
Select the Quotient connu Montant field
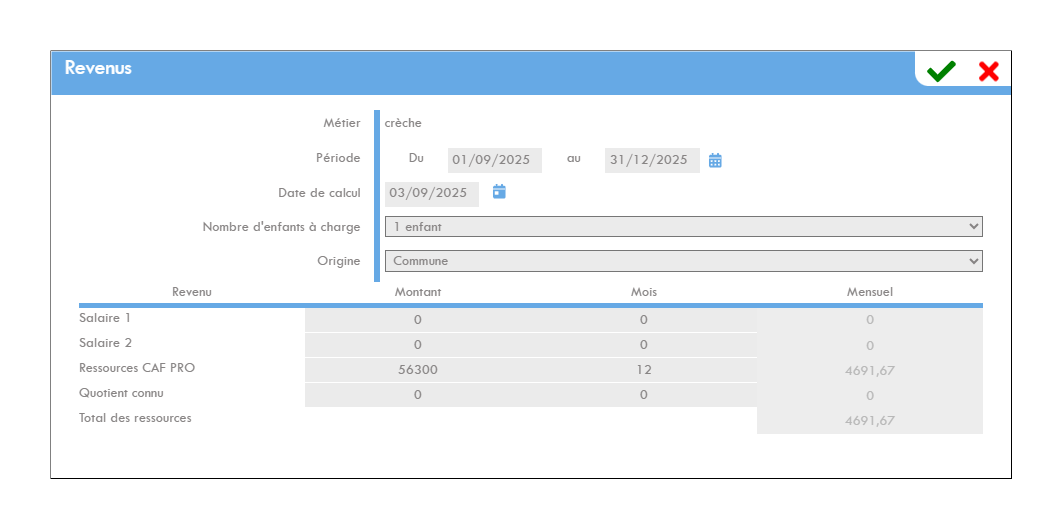(417, 395)
